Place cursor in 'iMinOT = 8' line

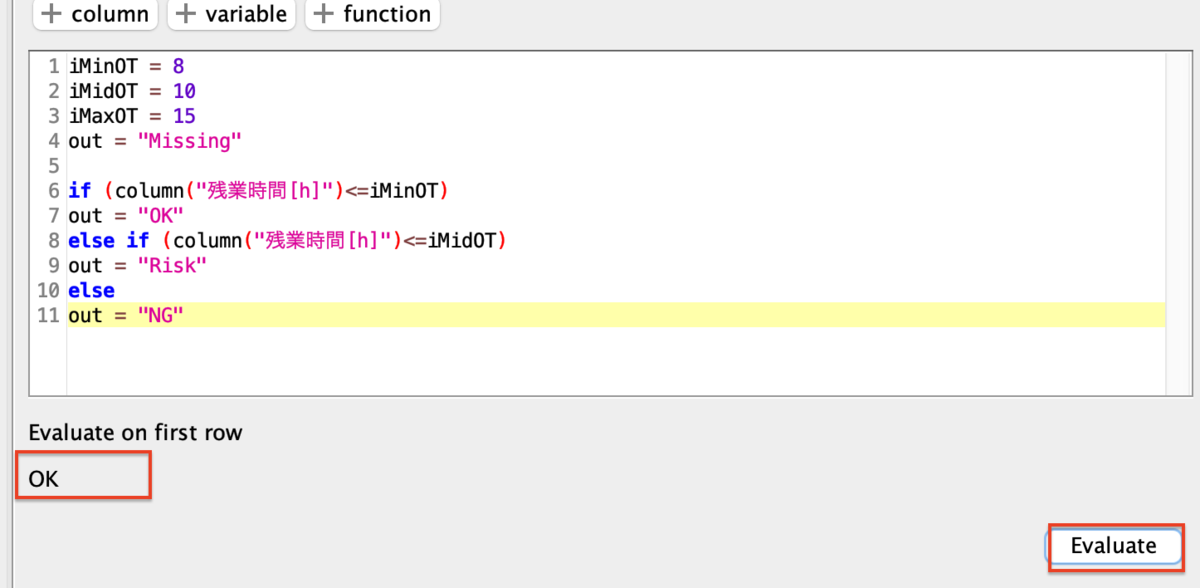[x=126, y=66]
